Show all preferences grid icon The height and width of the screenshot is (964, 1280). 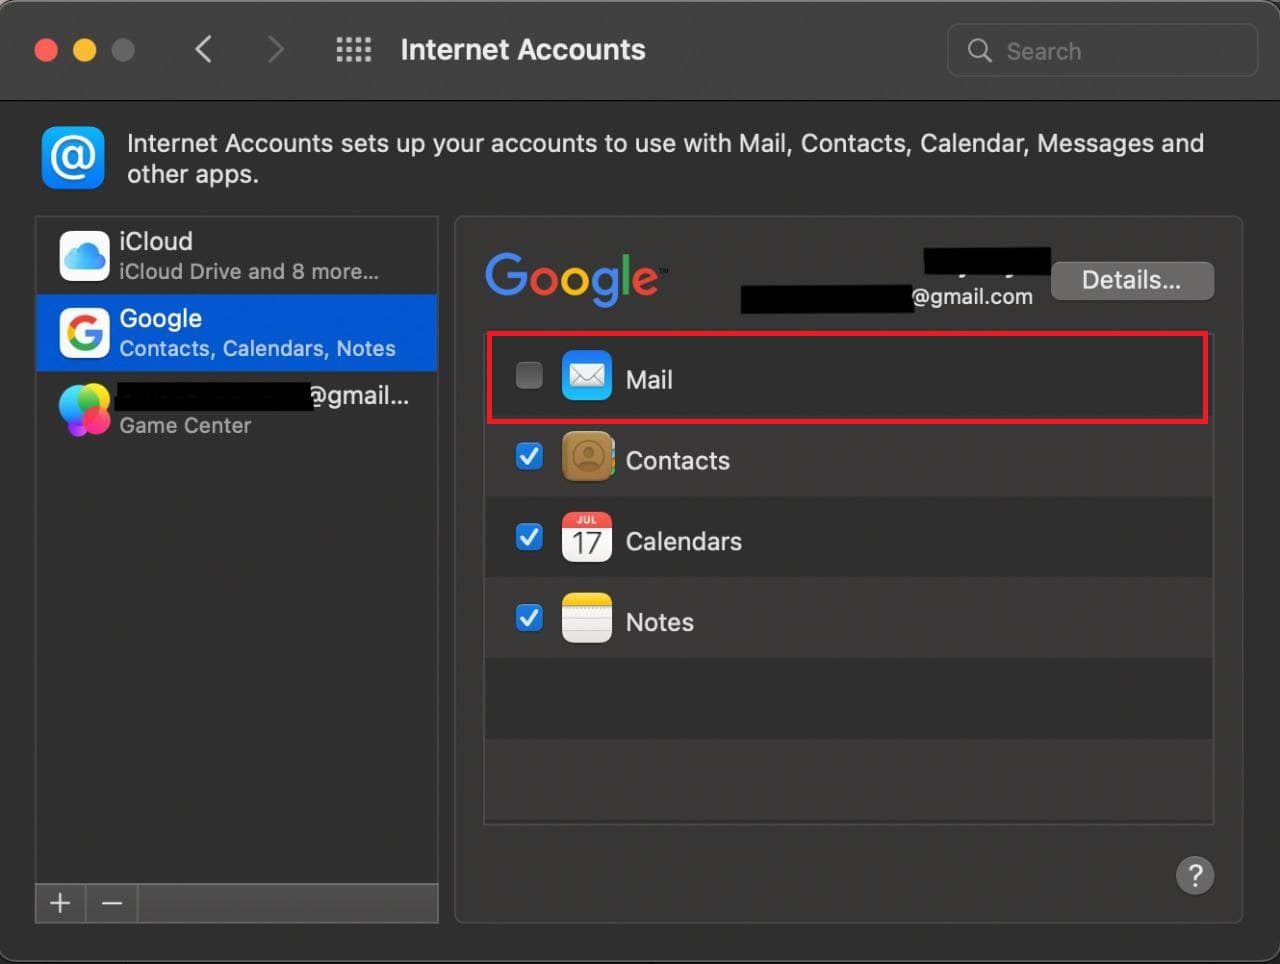pos(353,49)
